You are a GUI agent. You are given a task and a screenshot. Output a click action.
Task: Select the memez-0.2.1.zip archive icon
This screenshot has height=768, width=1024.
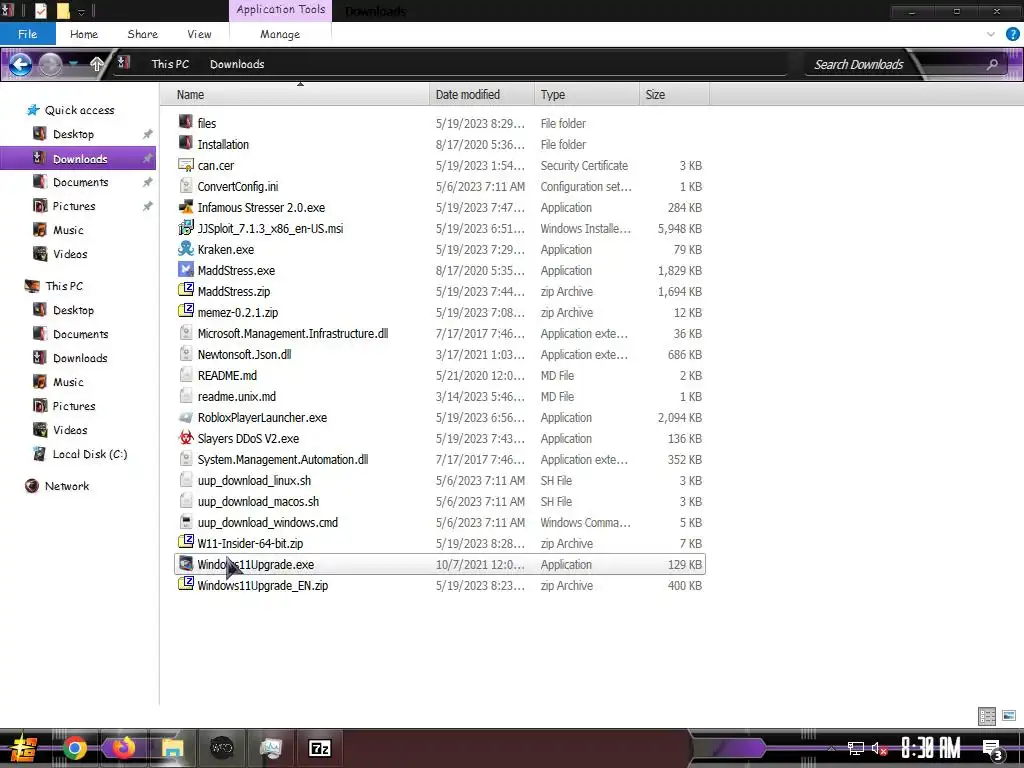pyautogui.click(x=186, y=312)
